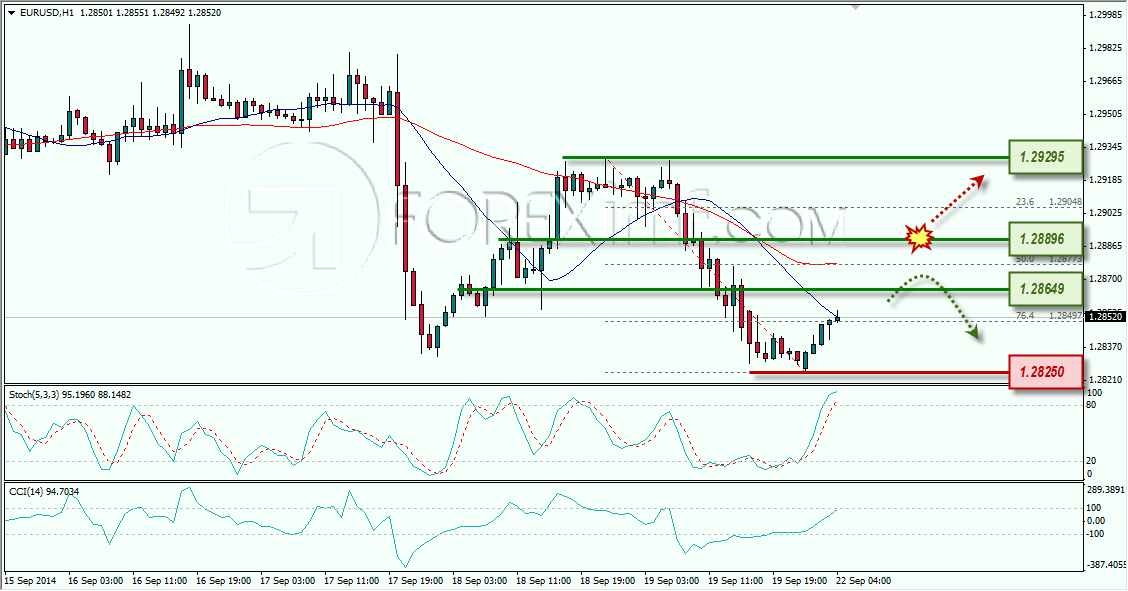Click the 1.29505 price axis label
The image size is (1128, 591).
click(1106, 114)
